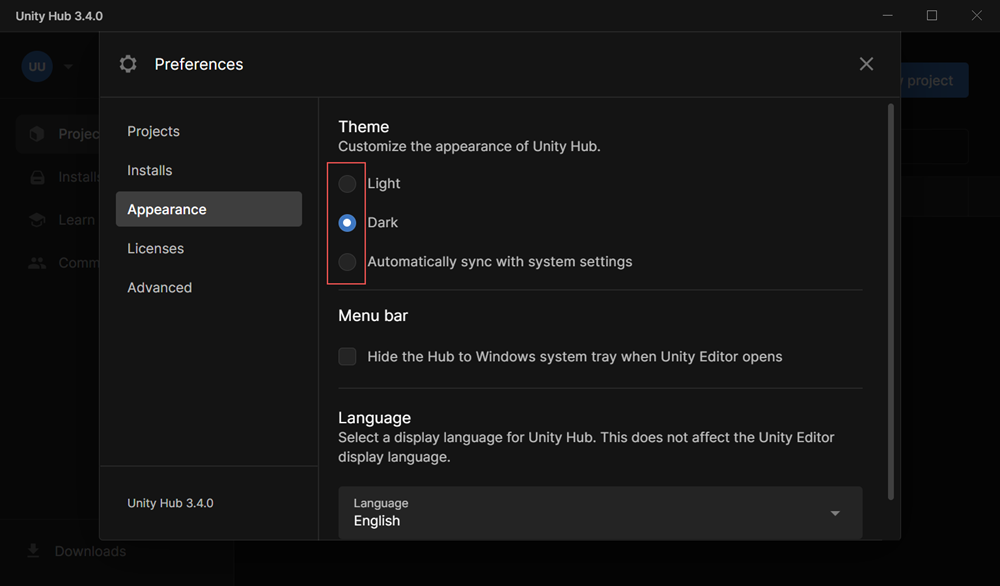Viewport: 1000px width, 586px height.
Task: Select the Appearance preferences tab
Action: click(x=209, y=209)
